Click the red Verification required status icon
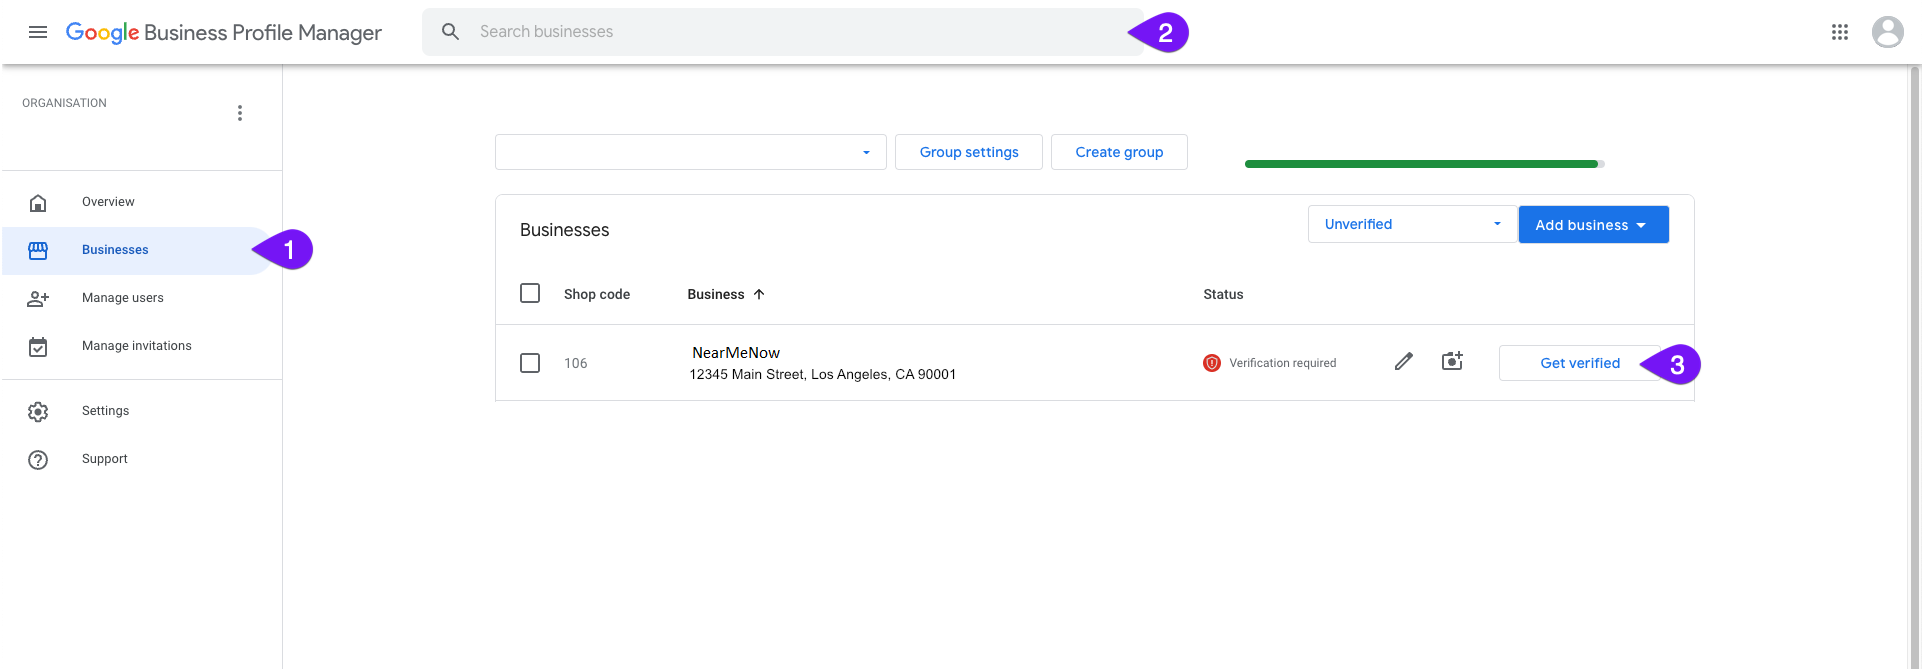This screenshot has width=1922, height=669. [x=1212, y=363]
